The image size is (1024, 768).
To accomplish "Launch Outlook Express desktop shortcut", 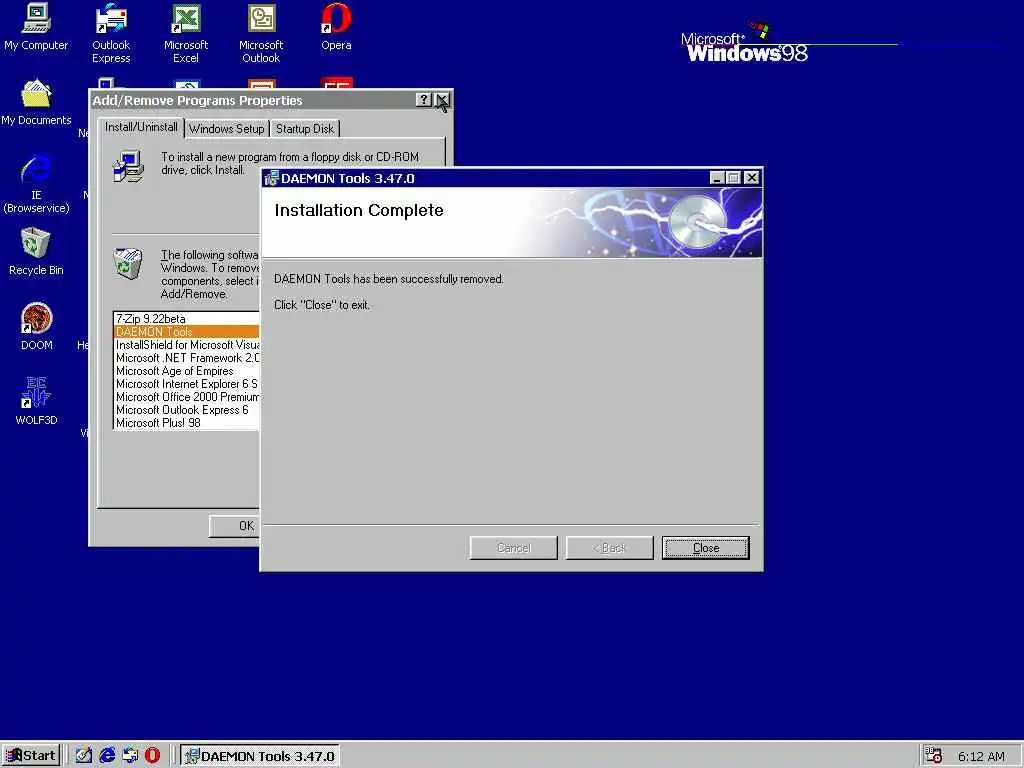I will pyautogui.click(x=111, y=33).
